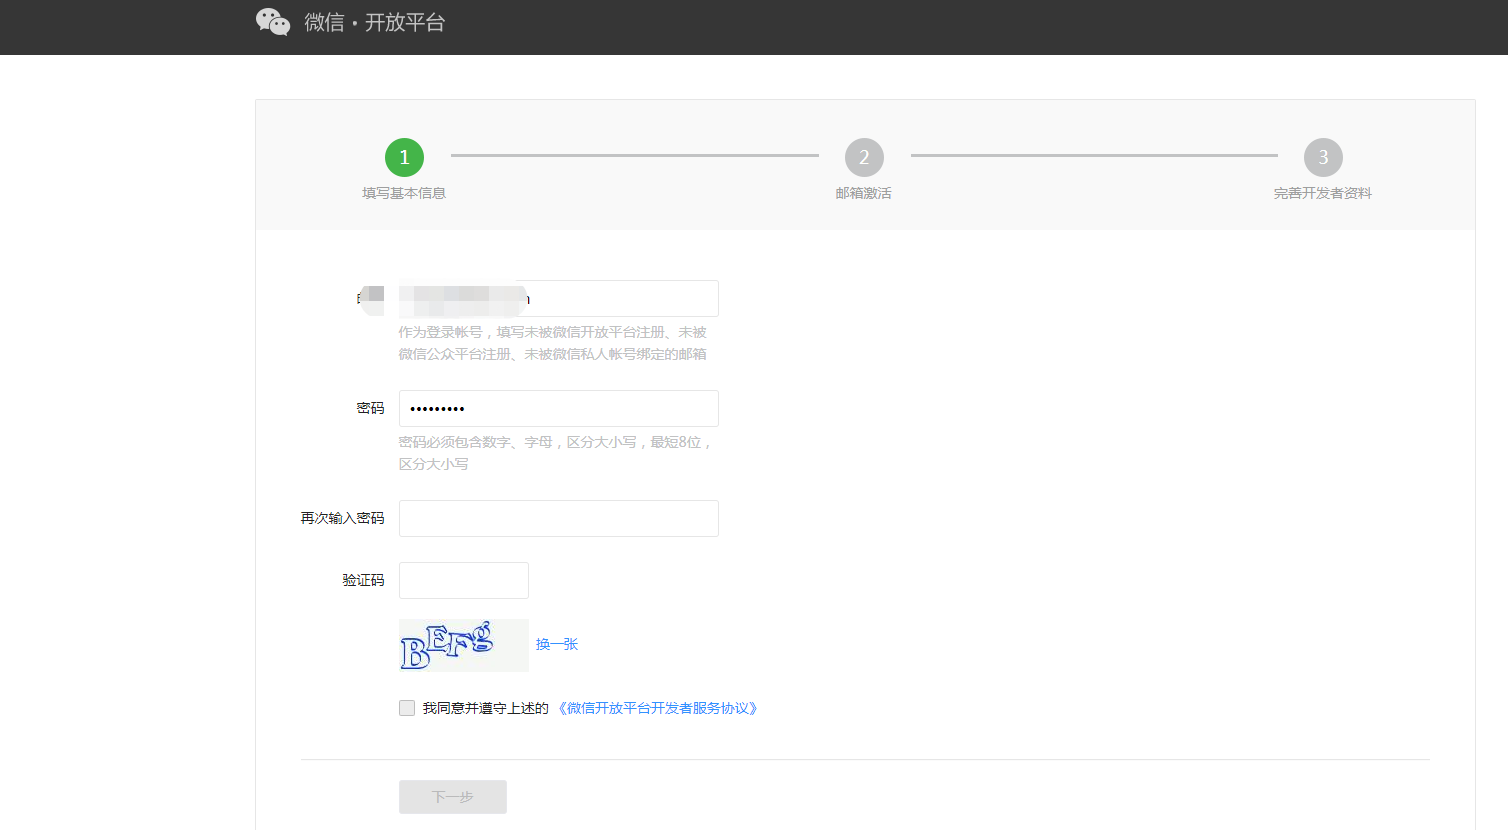Click the 填写基本信息 step label
Screen dimensions: 1508x830
coord(404,193)
